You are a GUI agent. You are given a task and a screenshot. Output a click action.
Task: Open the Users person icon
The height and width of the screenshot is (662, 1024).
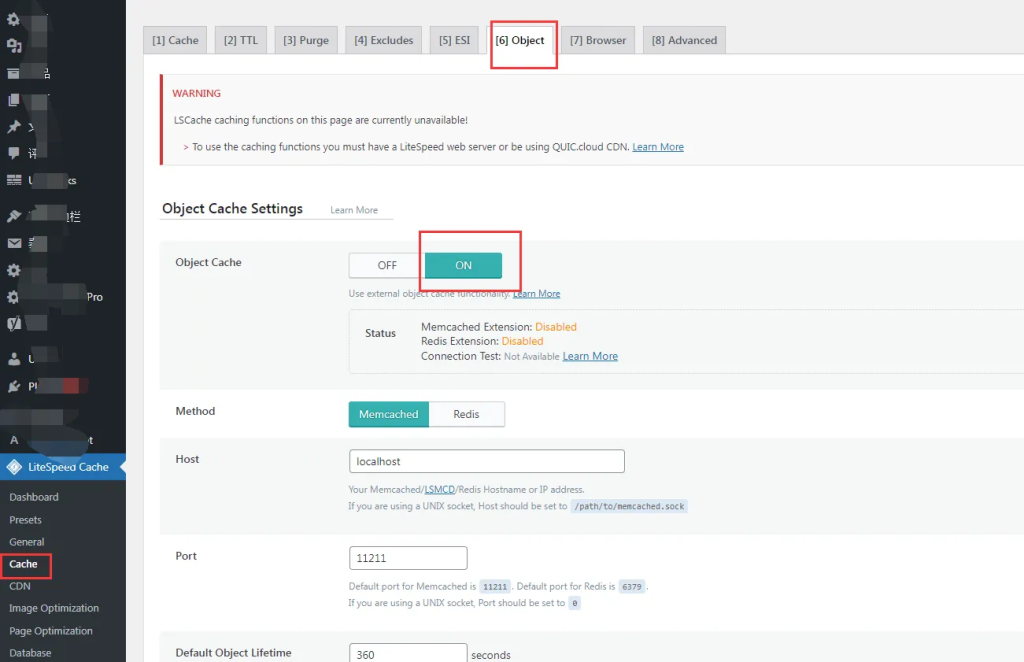tap(14, 359)
